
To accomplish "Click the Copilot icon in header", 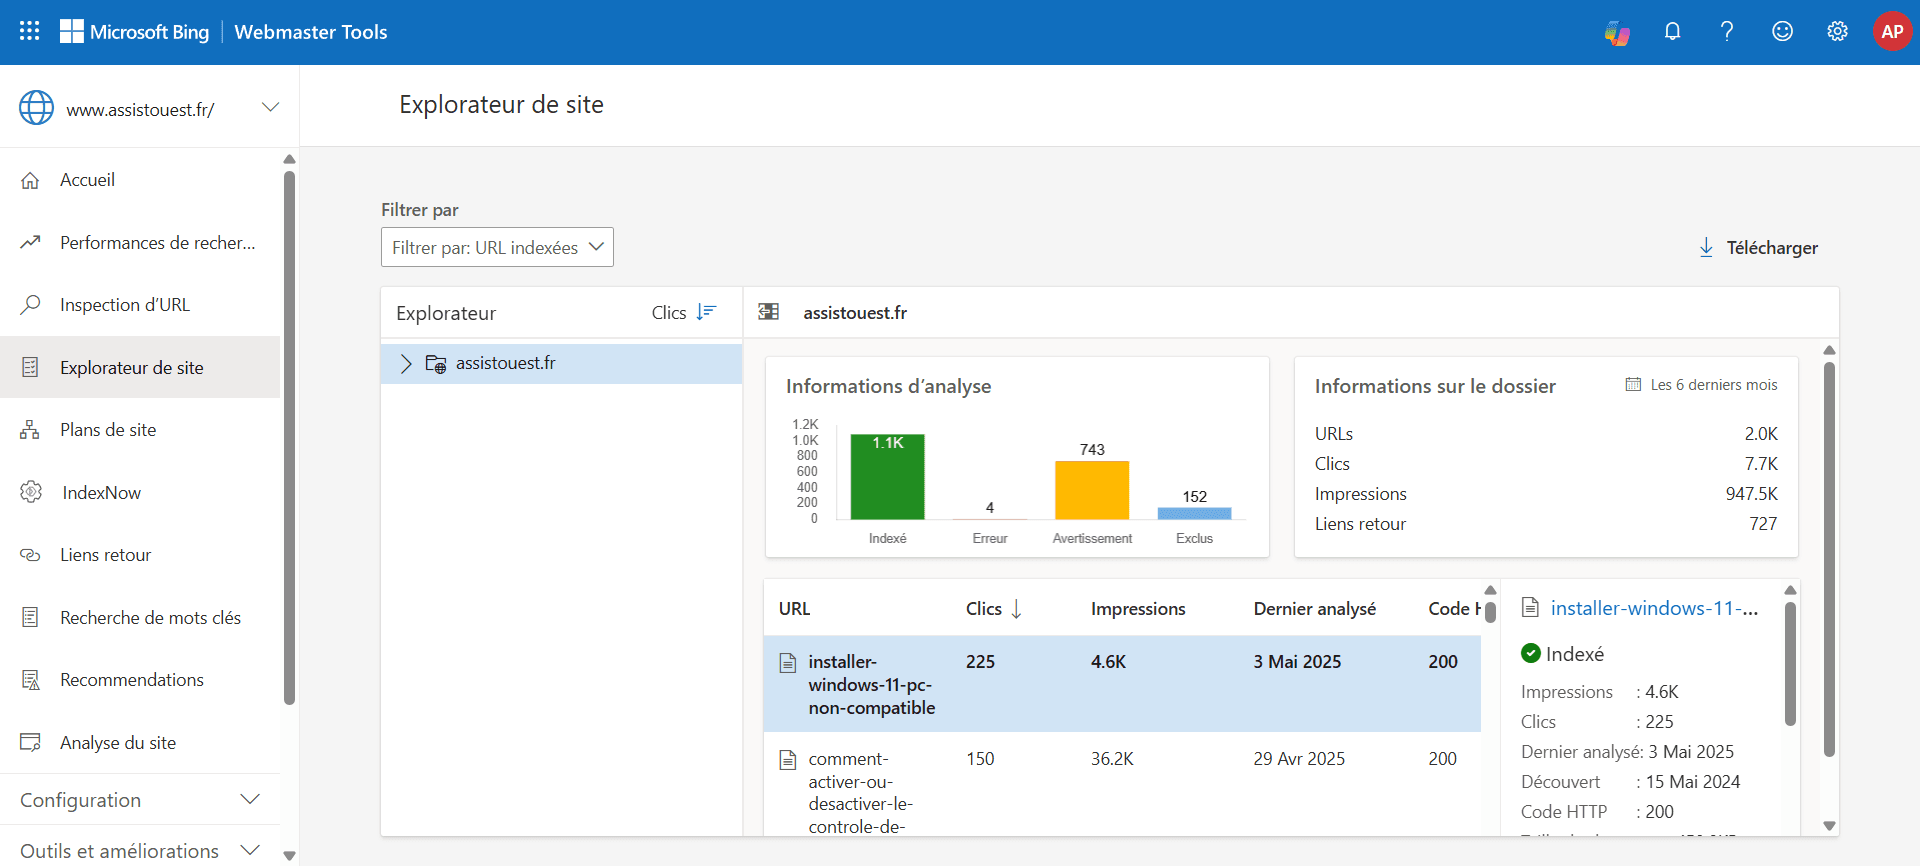I will (1617, 32).
